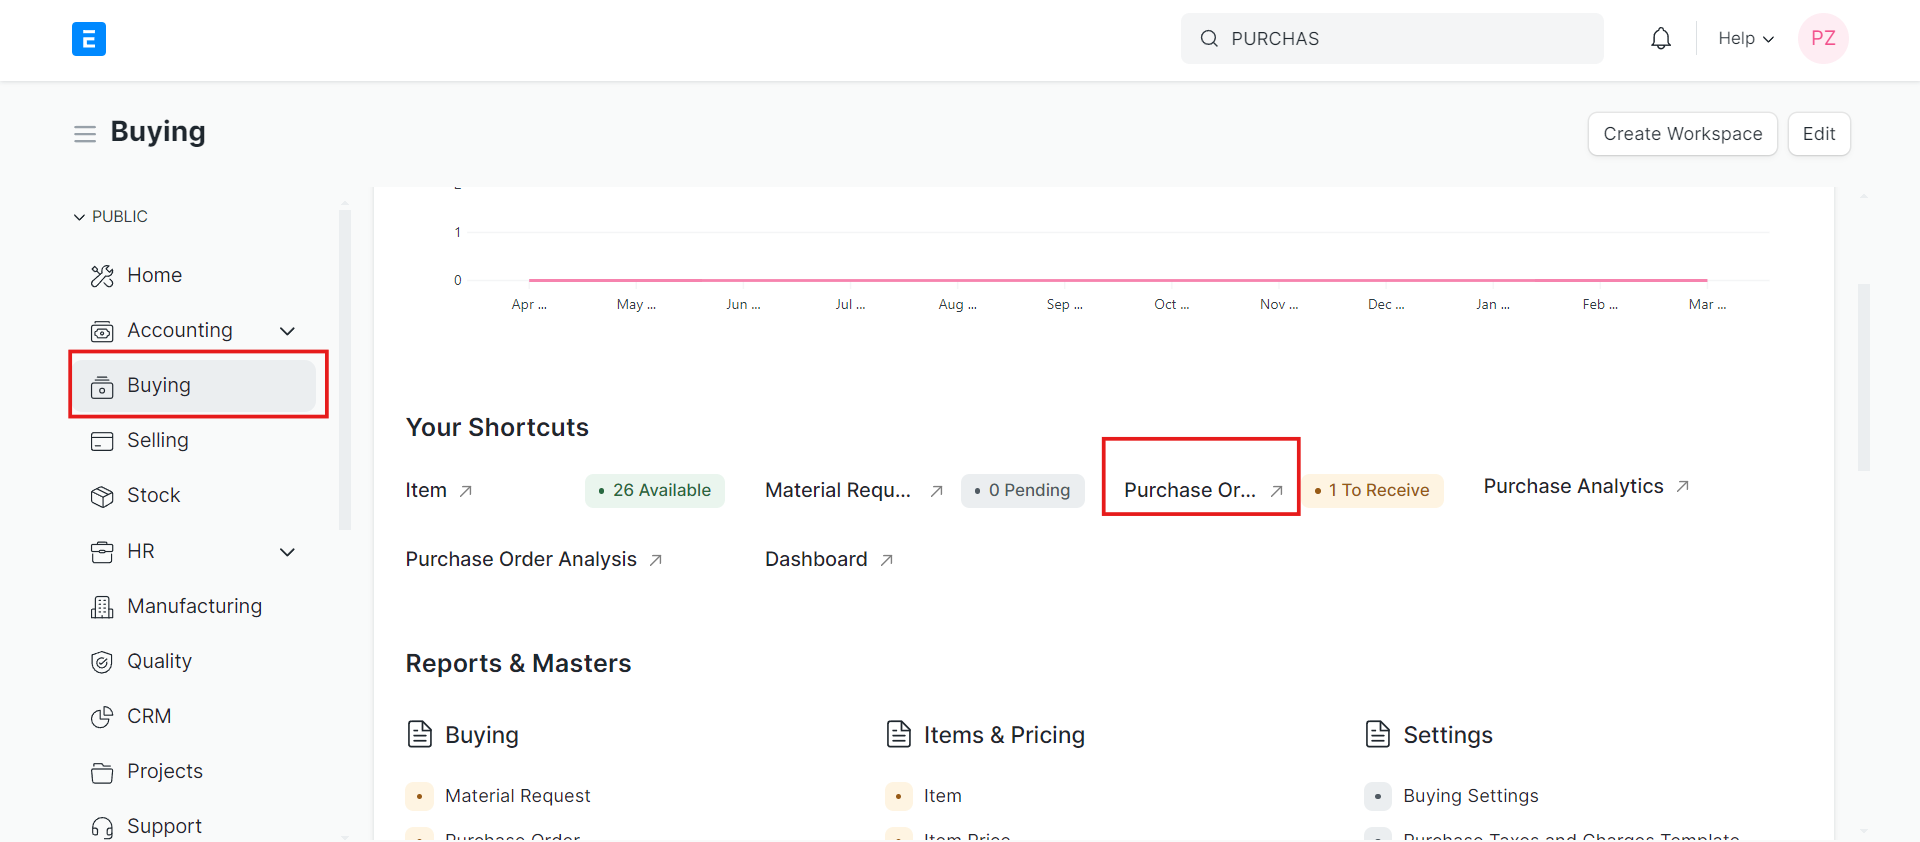Screen dimensions: 1920x842
Task: Click the Material Request report link
Action: click(x=518, y=796)
